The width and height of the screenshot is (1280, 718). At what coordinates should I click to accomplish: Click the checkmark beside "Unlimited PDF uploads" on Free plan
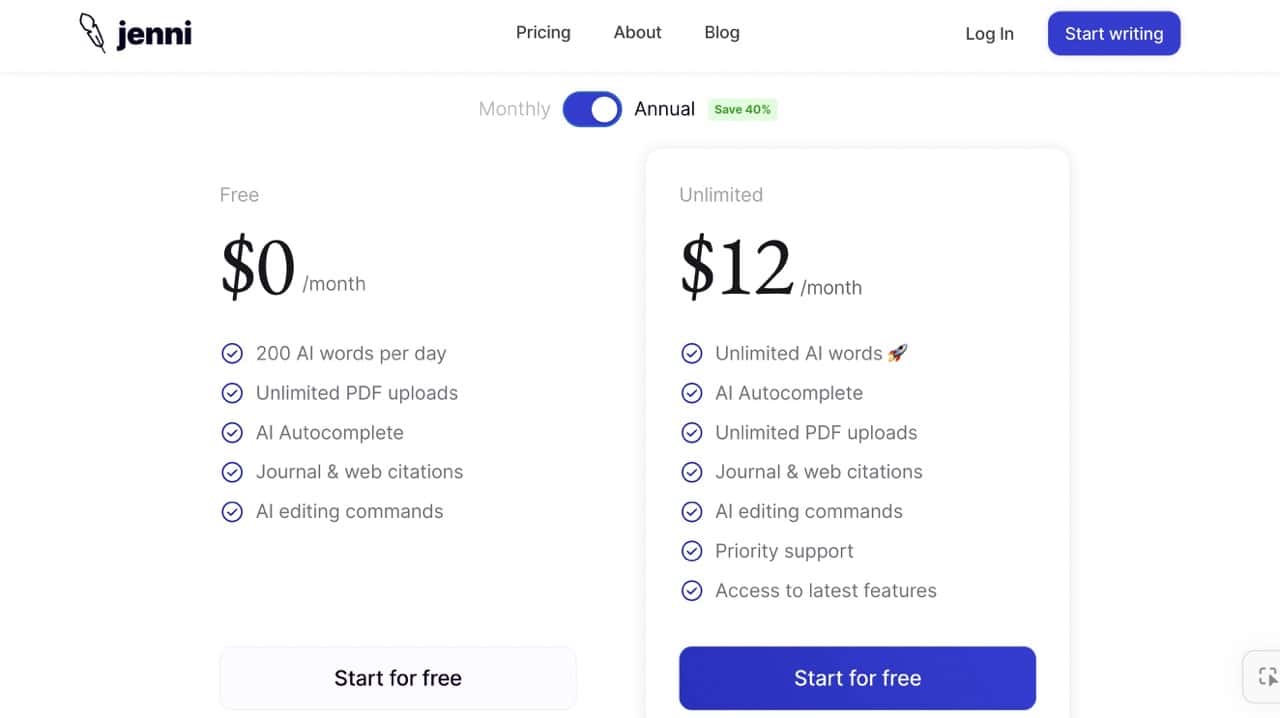232,393
